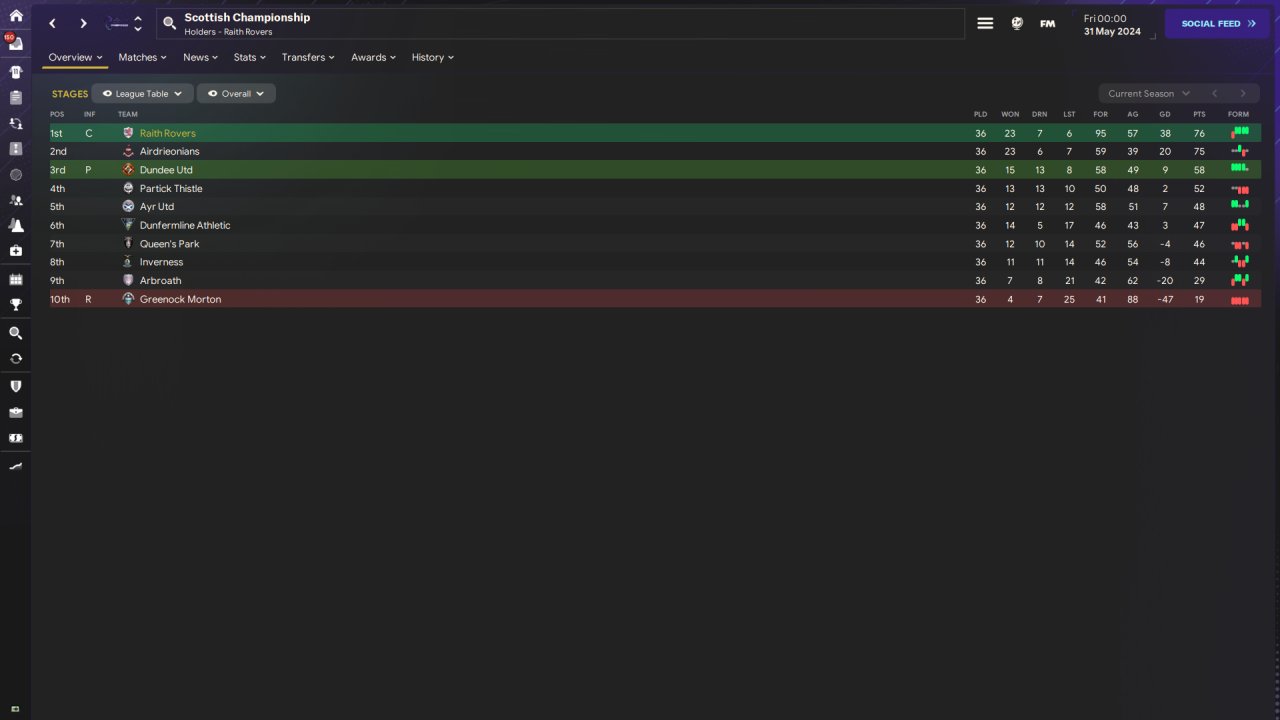
Task: Open the hamburger menu icon
Action: click(x=985, y=23)
